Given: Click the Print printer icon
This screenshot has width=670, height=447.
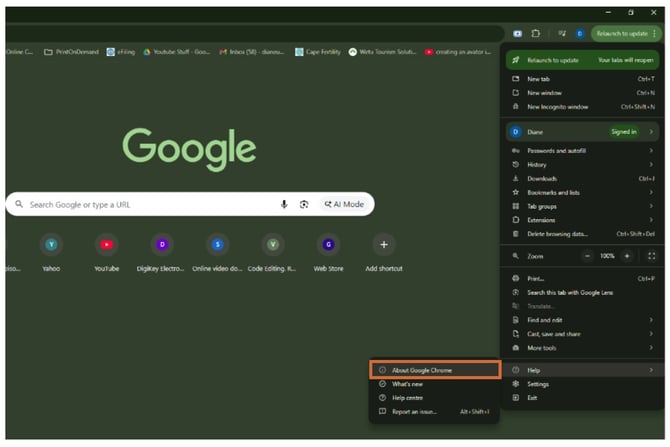Looking at the screenshot, I should tap(516, 279).
